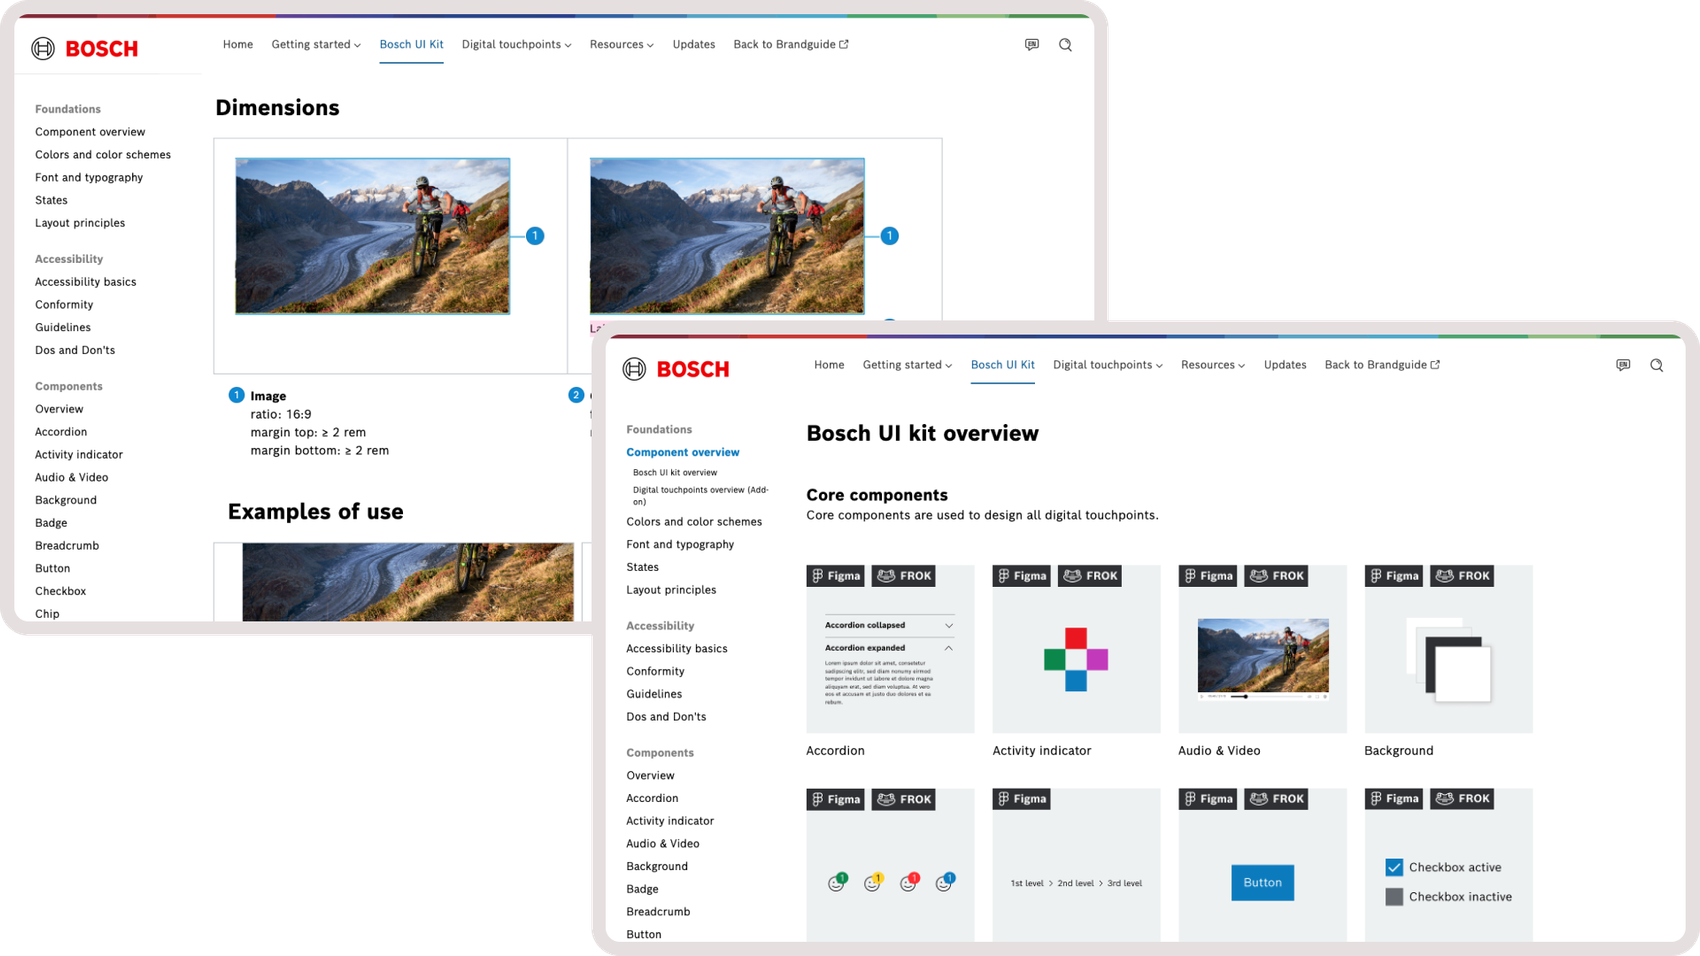Open Chip in back window sidebar

47,614
